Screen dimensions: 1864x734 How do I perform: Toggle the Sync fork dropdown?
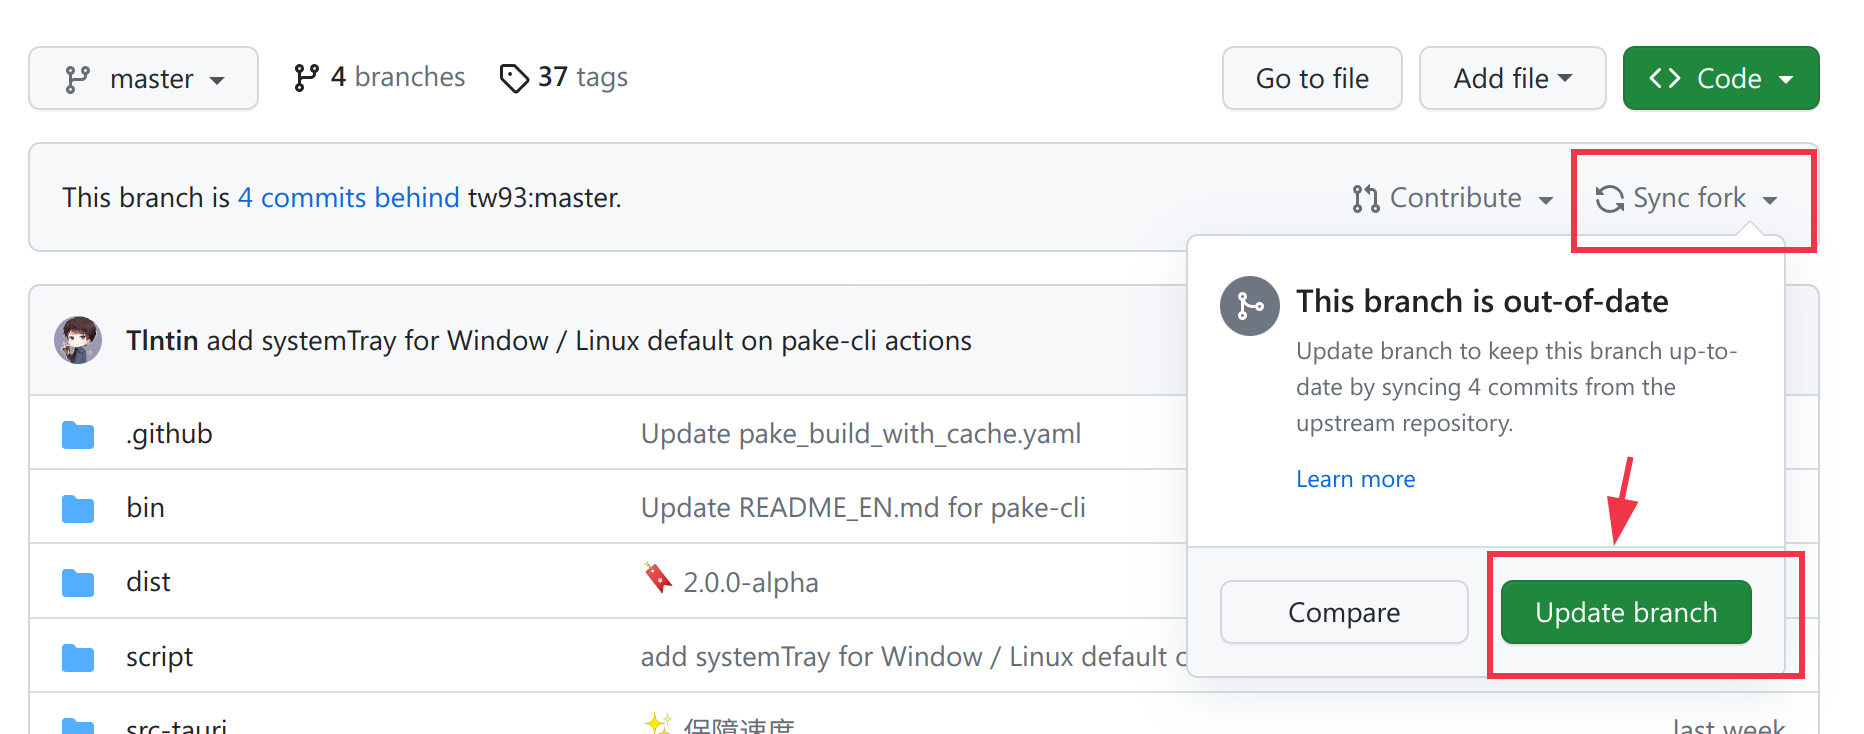[x=1687, y=198]
